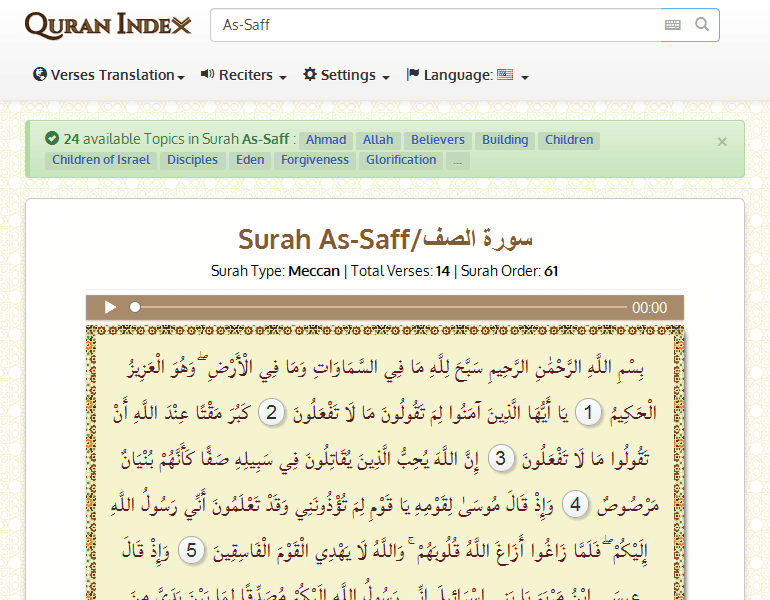The image size is (770, 600).
Task: Click verse number 3 marker
Action: 504,459
